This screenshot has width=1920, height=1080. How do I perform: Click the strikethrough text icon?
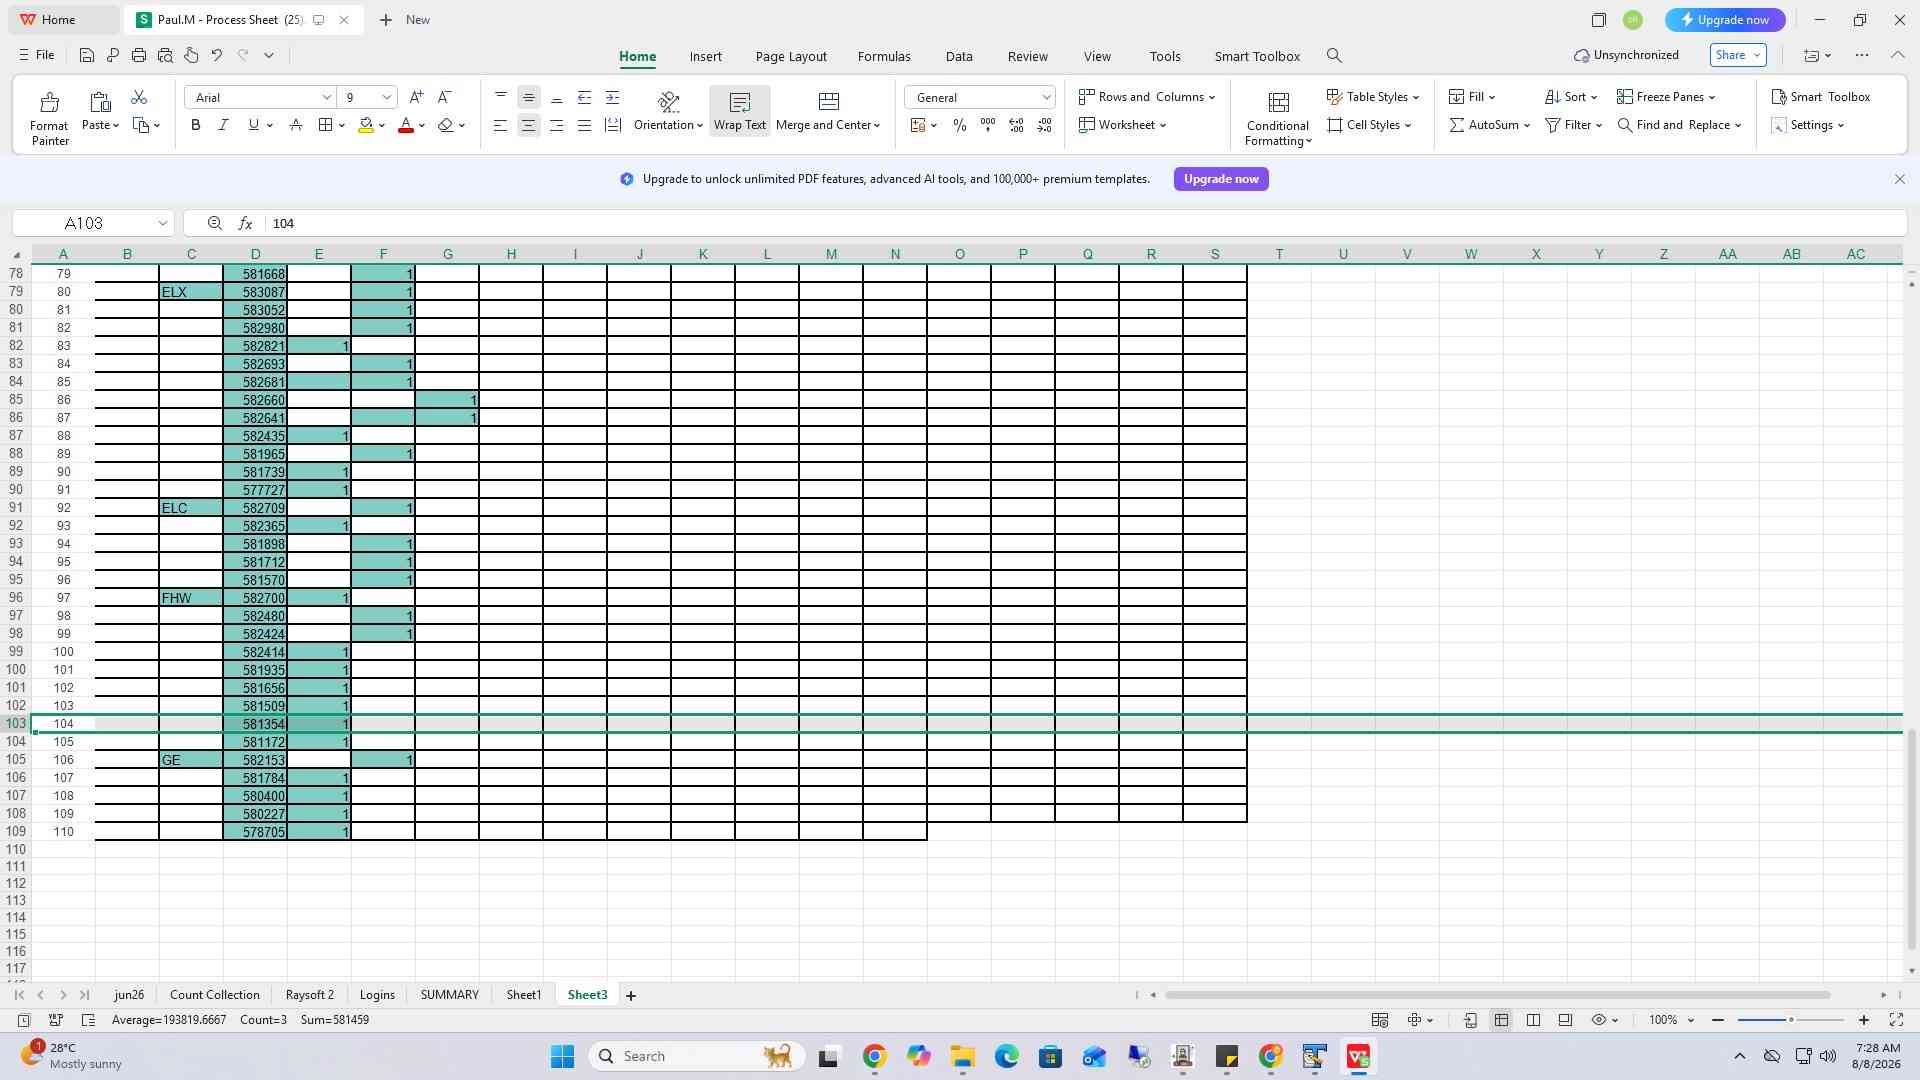(296, 125)
